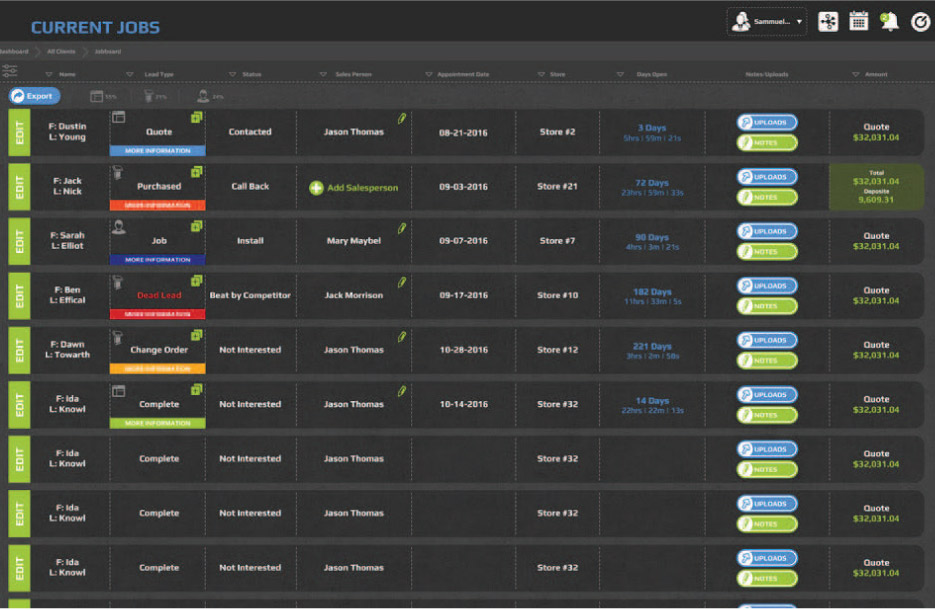Click EDIT on Dustin Young row
Image resolution: width=935 pixels, height=610 pixels.
point(19,132)
